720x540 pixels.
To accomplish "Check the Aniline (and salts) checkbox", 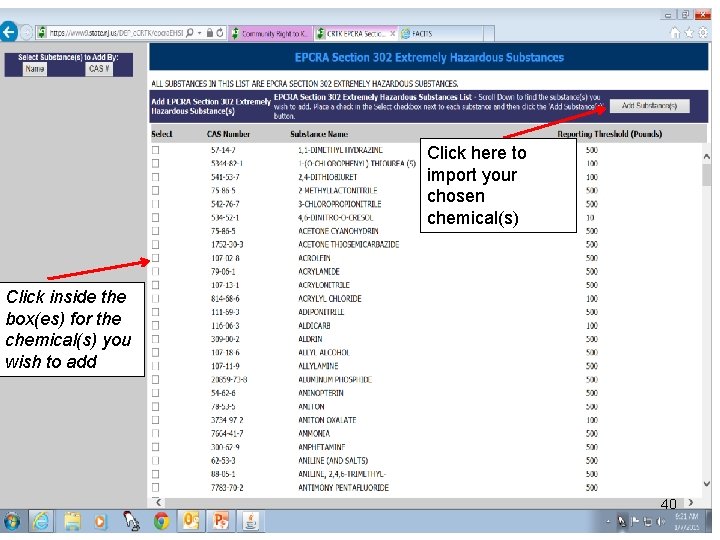I will (156, 461).
